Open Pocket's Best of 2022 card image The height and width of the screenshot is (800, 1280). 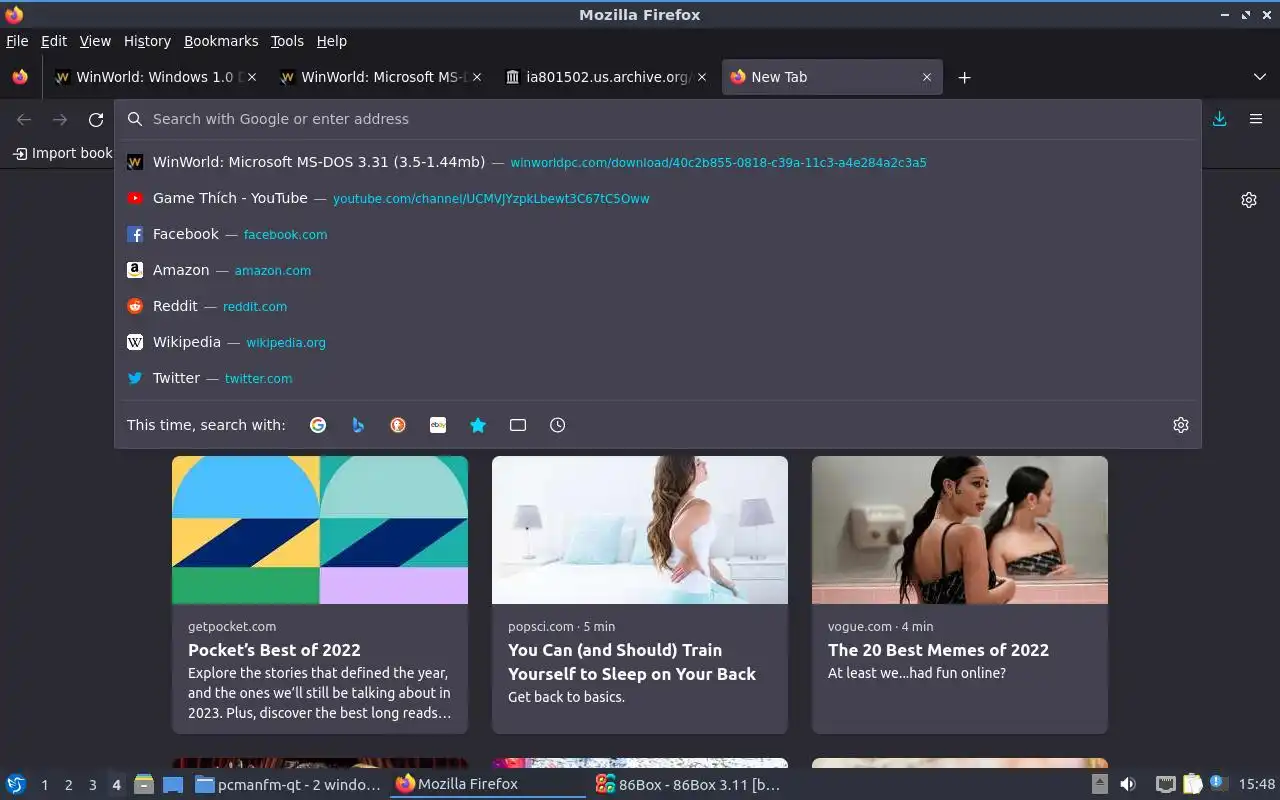320,530
